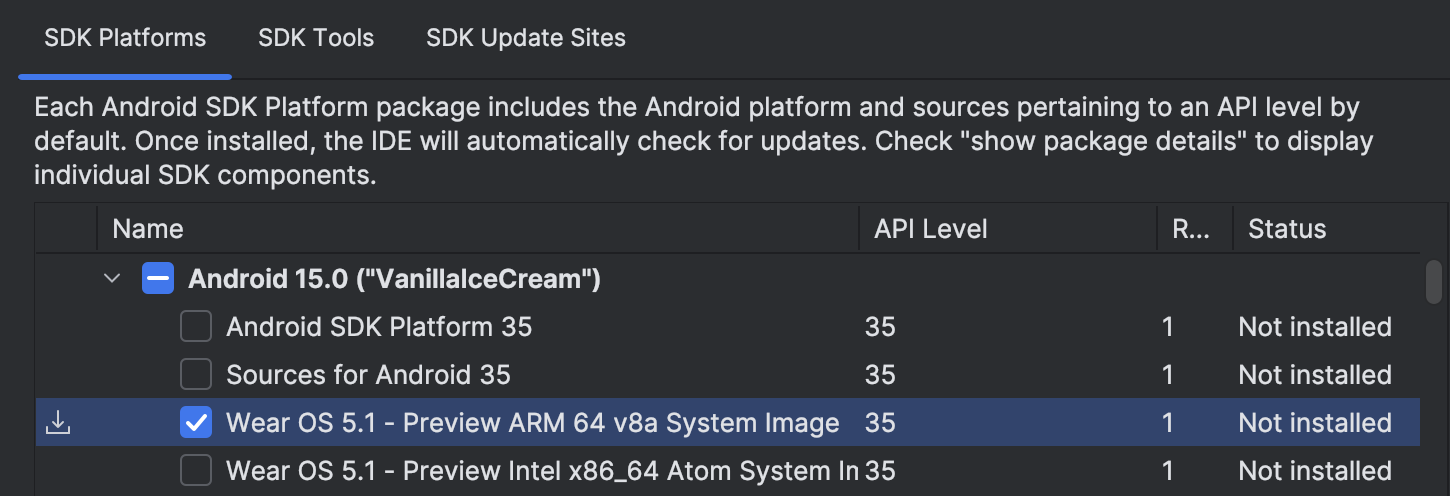Check the Android SDK Platform 35 checkbox
This screenshot has width=1450, height=496.
pos(196,327)
